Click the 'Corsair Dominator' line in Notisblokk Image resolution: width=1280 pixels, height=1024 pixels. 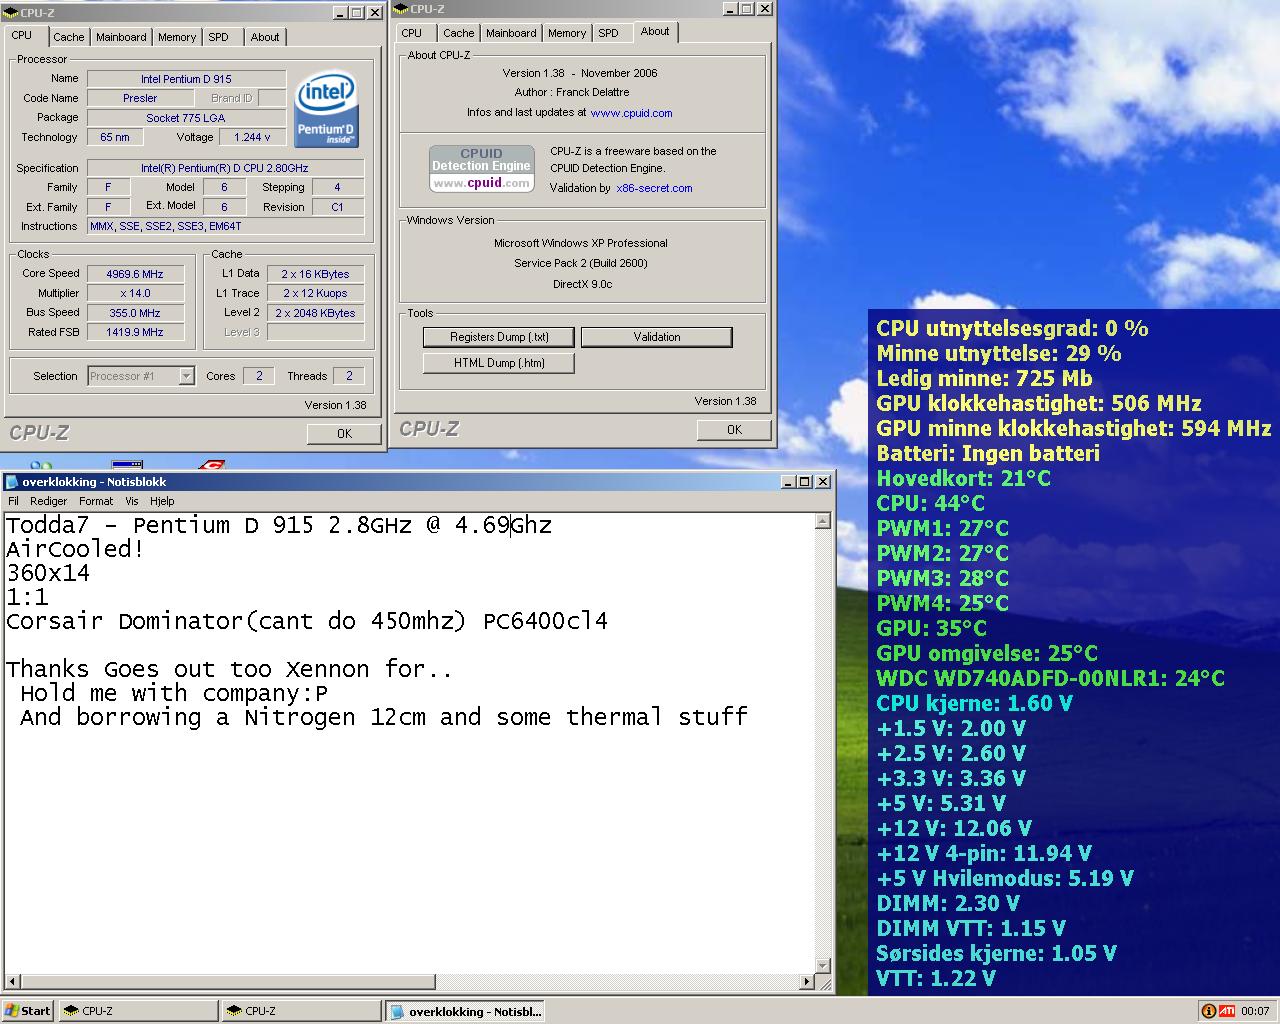click(x=307, y=621)
